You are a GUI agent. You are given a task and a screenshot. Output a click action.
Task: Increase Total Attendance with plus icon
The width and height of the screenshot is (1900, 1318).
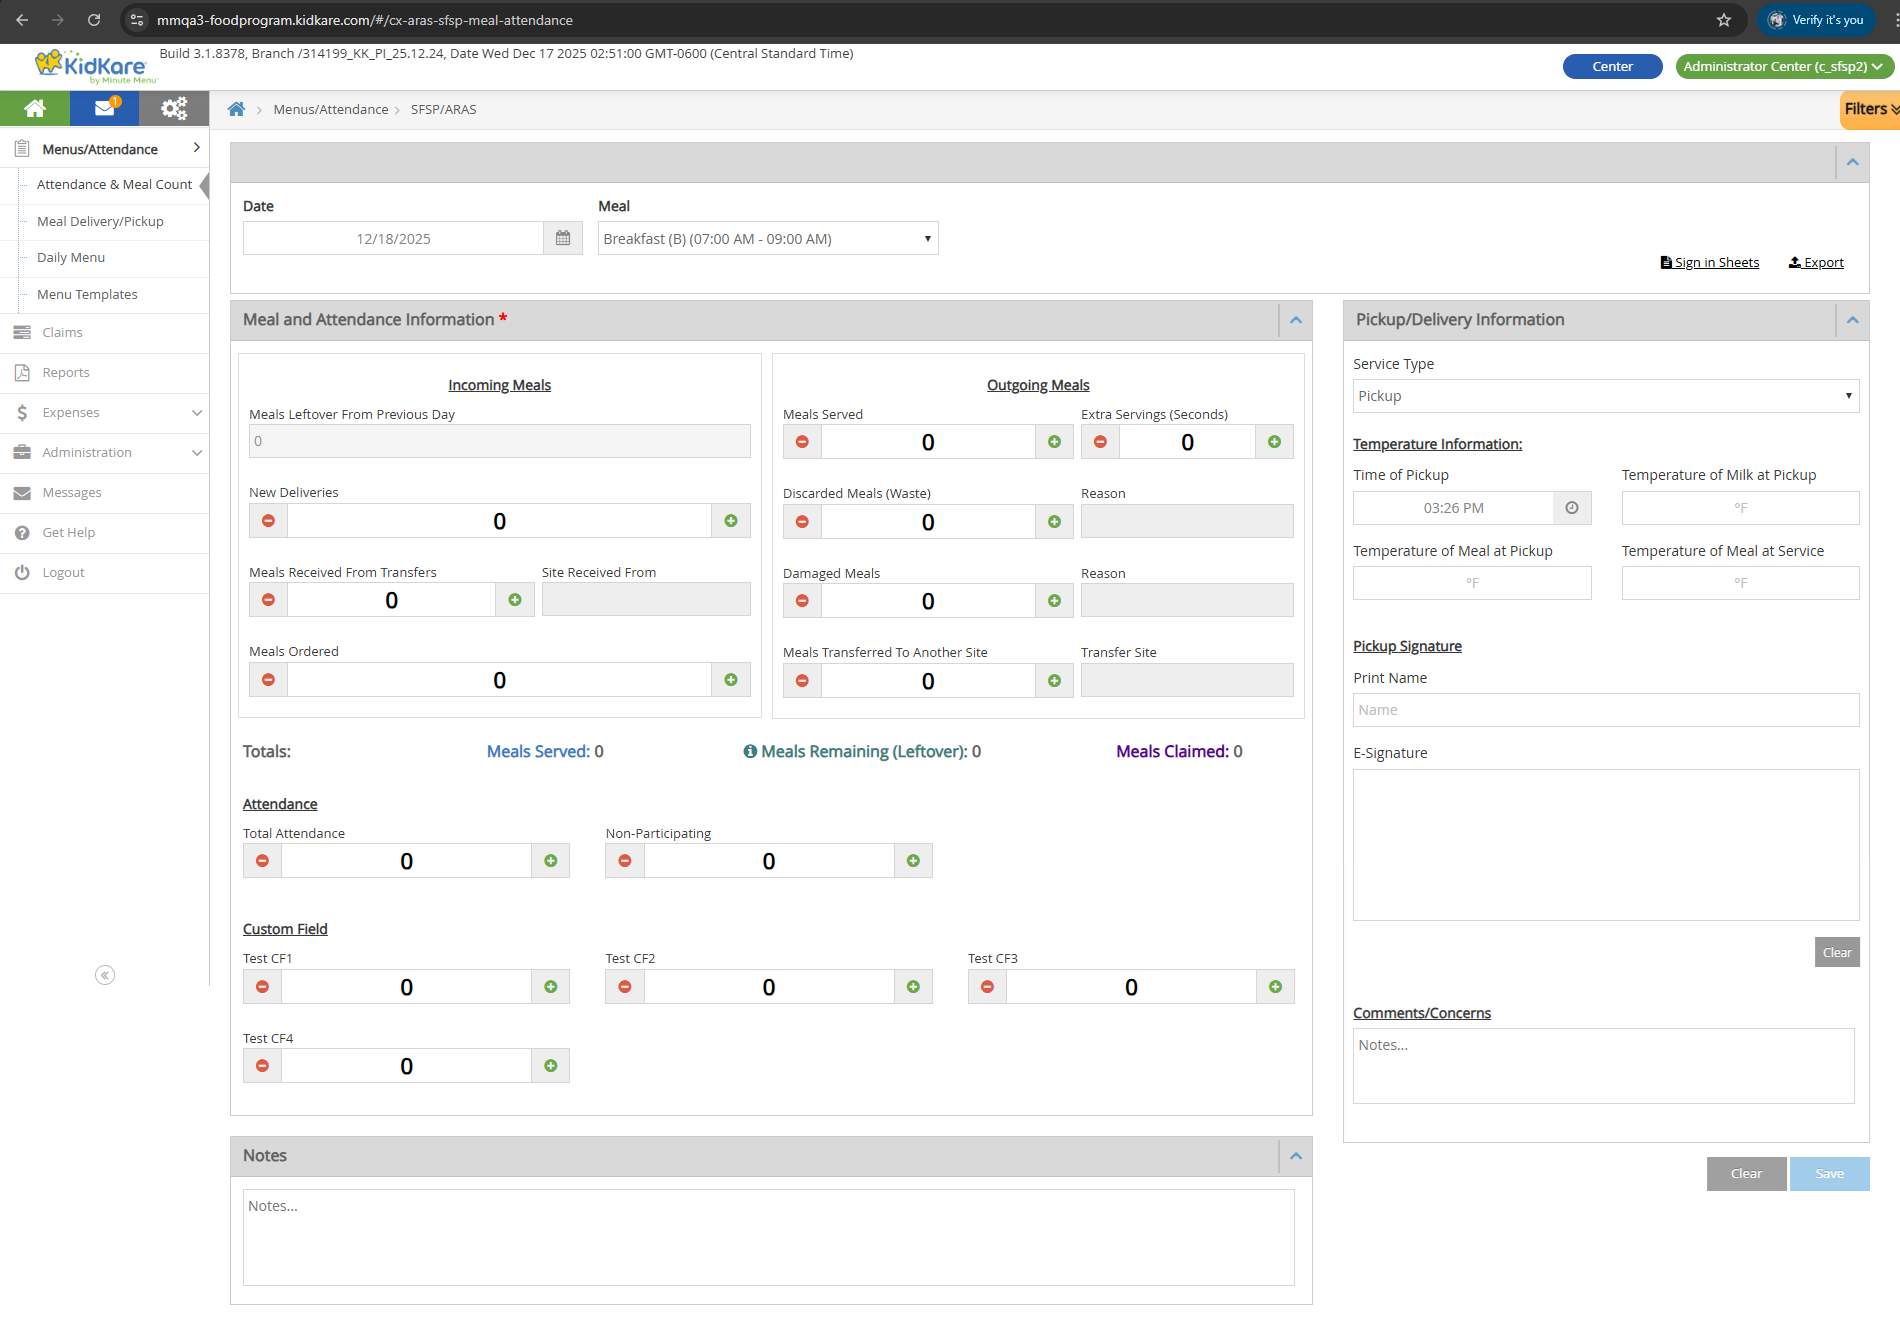(550, 861)
